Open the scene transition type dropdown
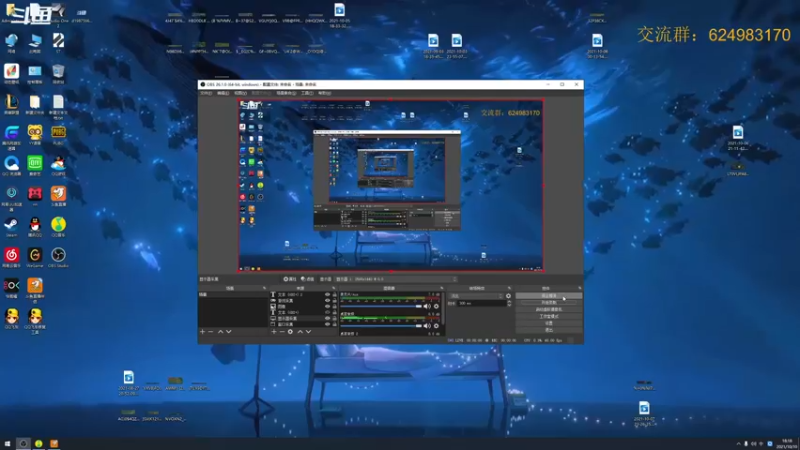Screen dimensions: 800x450 (x=476, y=296)
